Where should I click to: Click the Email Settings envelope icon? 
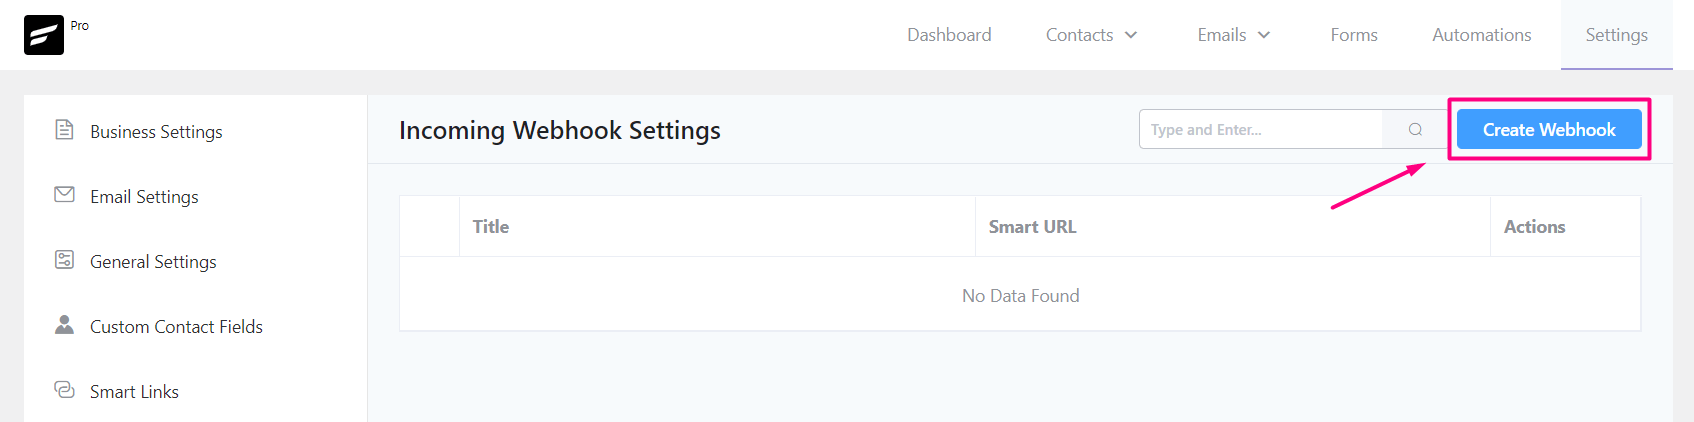coord(64,195)
